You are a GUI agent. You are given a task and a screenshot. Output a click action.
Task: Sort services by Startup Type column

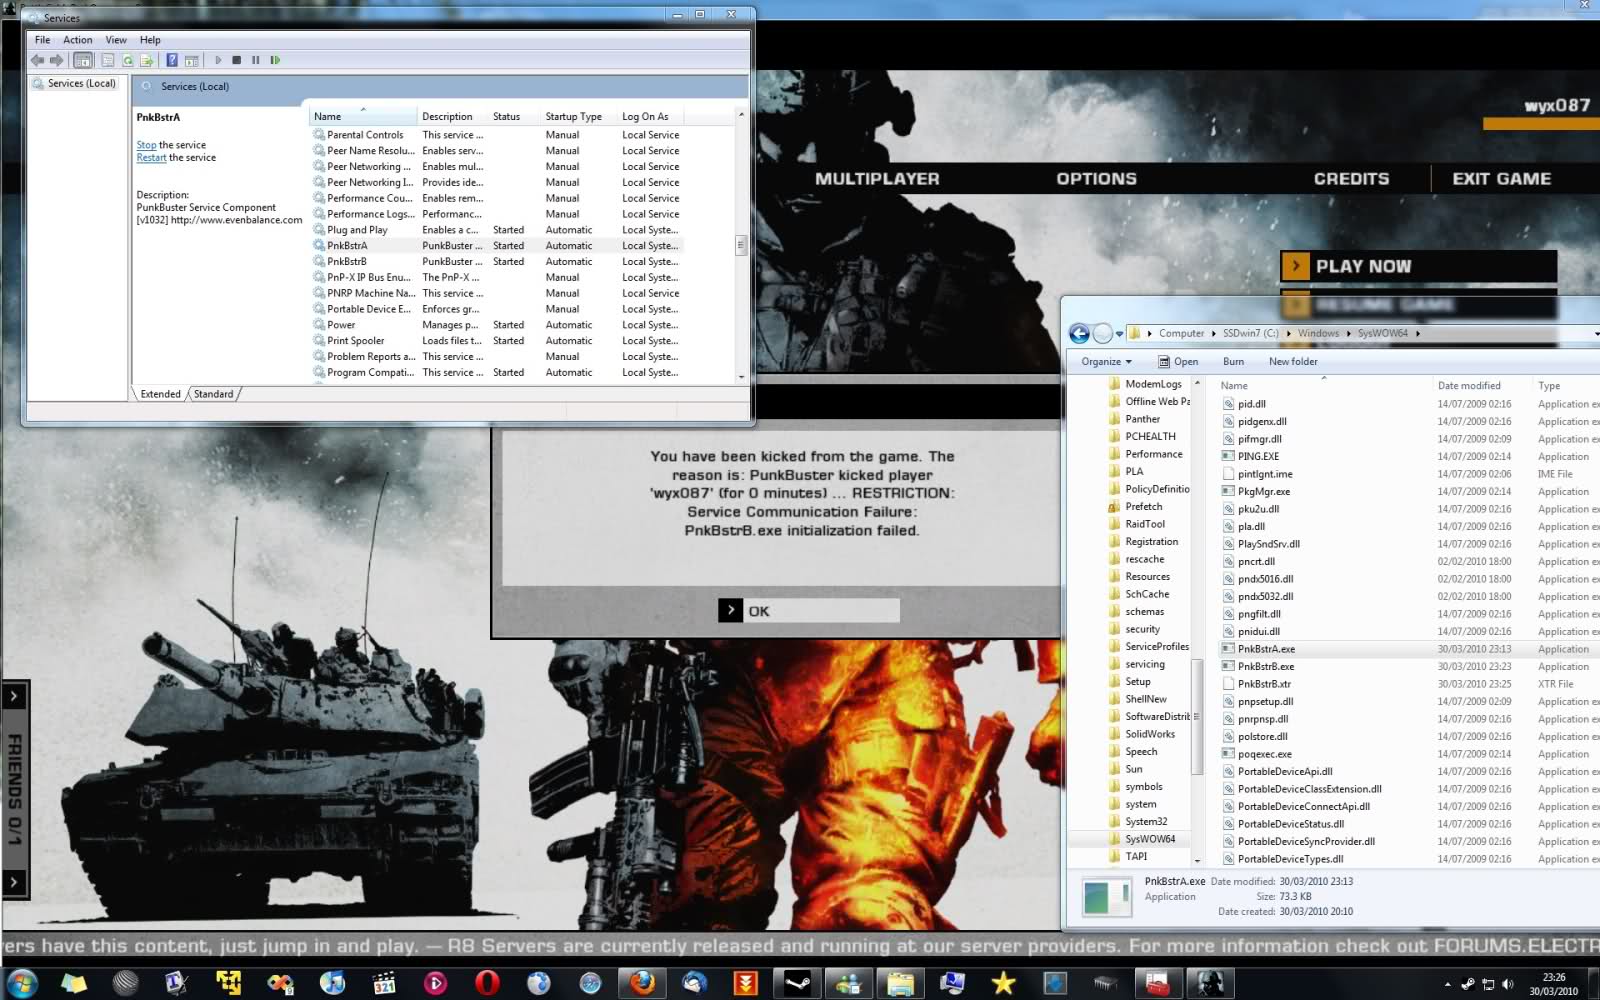(x=577, y=116)
